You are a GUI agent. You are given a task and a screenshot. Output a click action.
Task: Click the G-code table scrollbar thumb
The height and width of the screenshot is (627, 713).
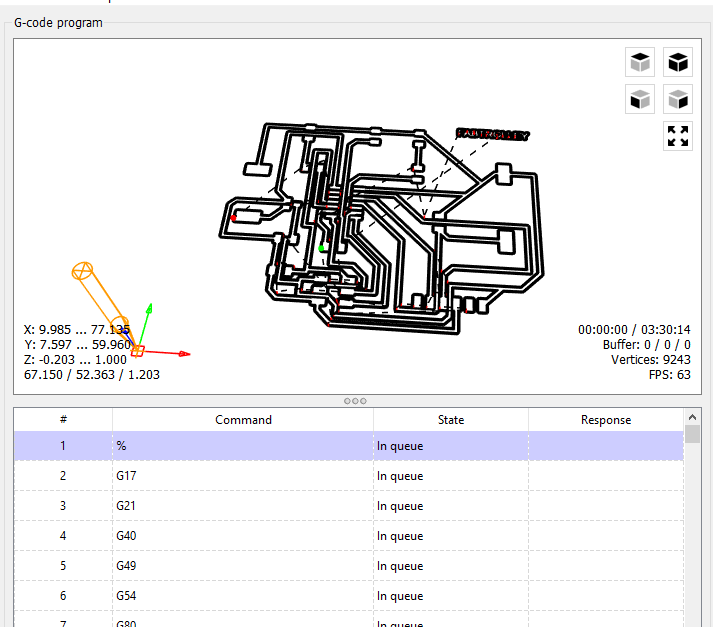tap(692, 434)
